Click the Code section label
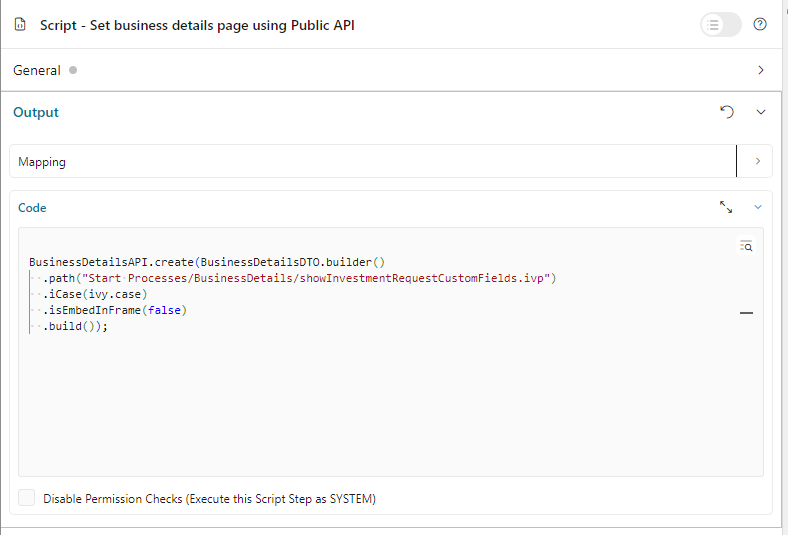This screenshot has width=789, height=535. click(32, 207)
